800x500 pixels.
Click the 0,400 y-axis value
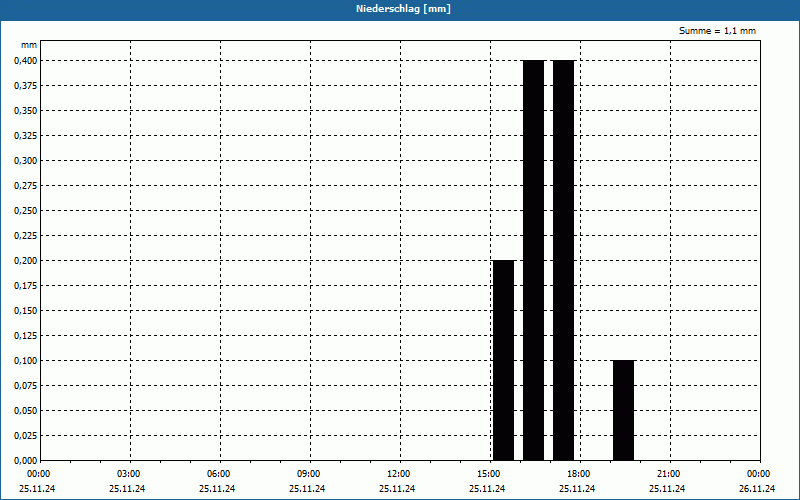pyautogui.click(x=26, y=61)
